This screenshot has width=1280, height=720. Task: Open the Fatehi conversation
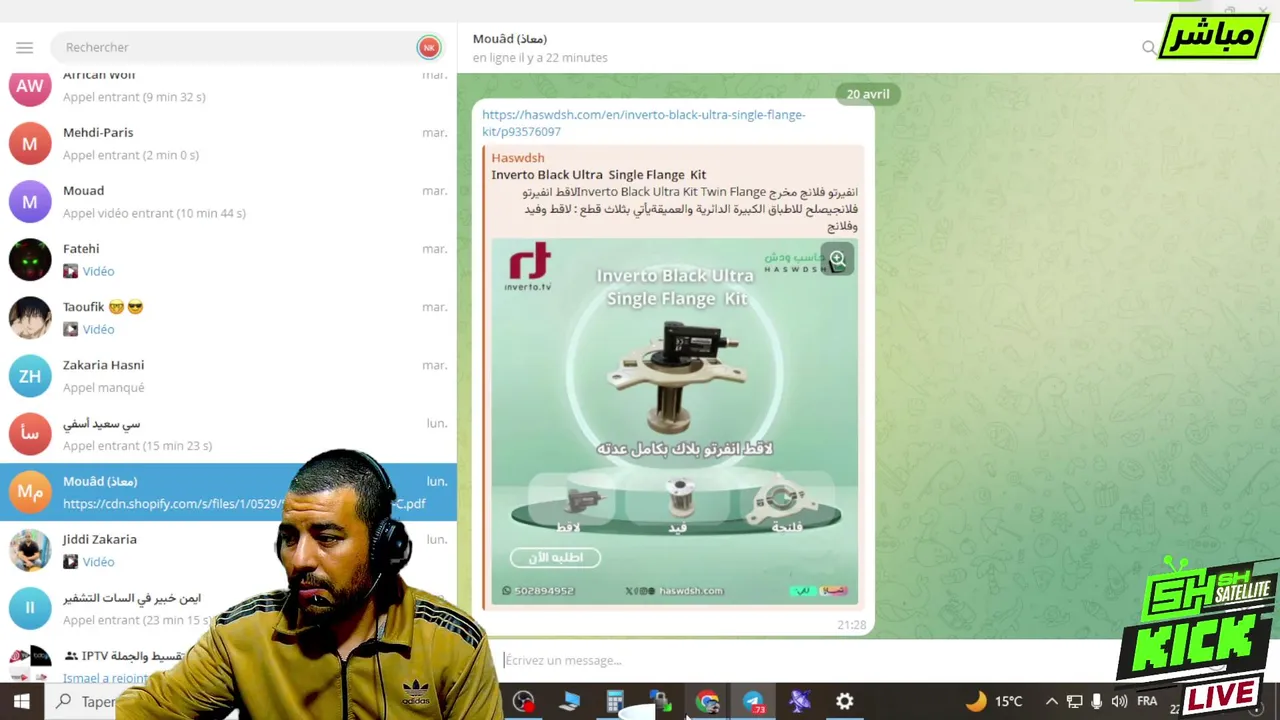tap(228, 259)
